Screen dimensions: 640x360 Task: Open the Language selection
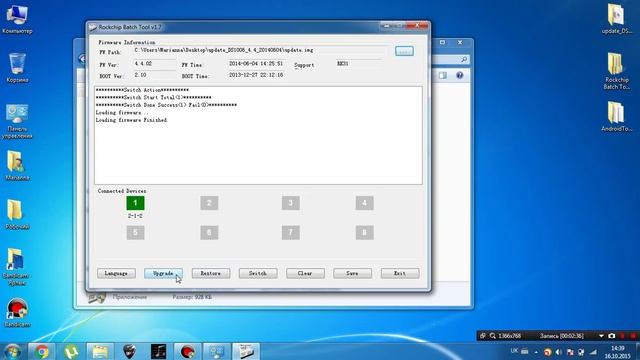116,273
